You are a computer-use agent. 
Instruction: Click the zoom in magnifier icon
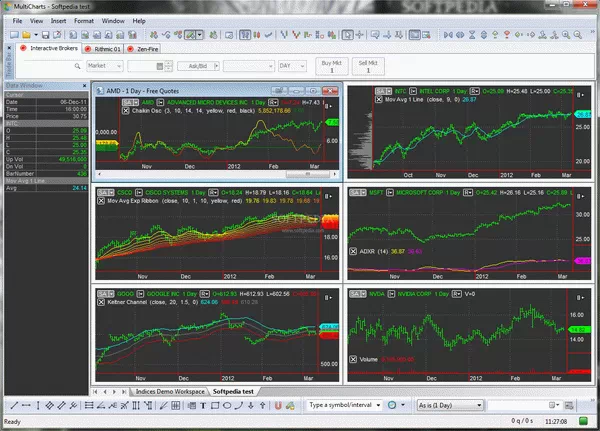(566, 35)
